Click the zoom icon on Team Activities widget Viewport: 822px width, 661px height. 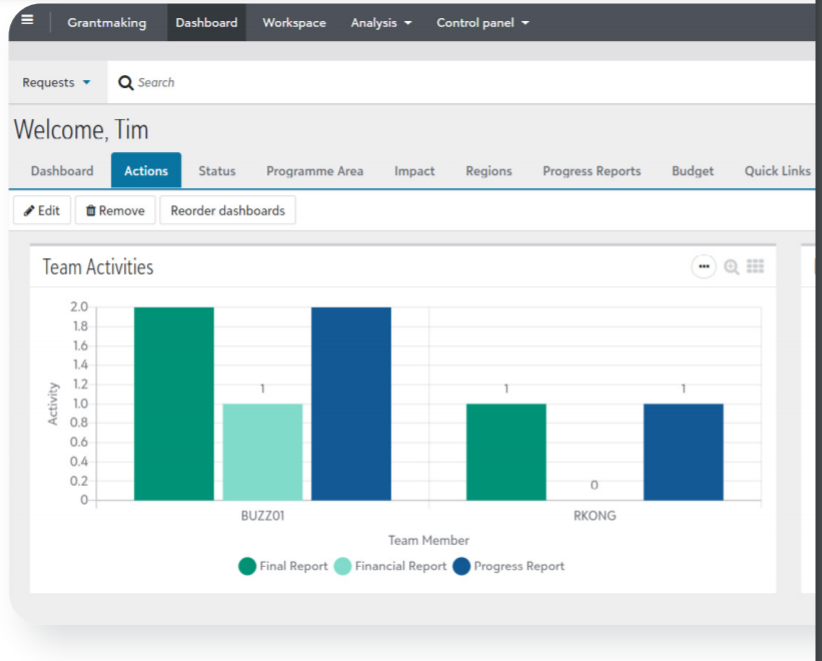point(730,266)
